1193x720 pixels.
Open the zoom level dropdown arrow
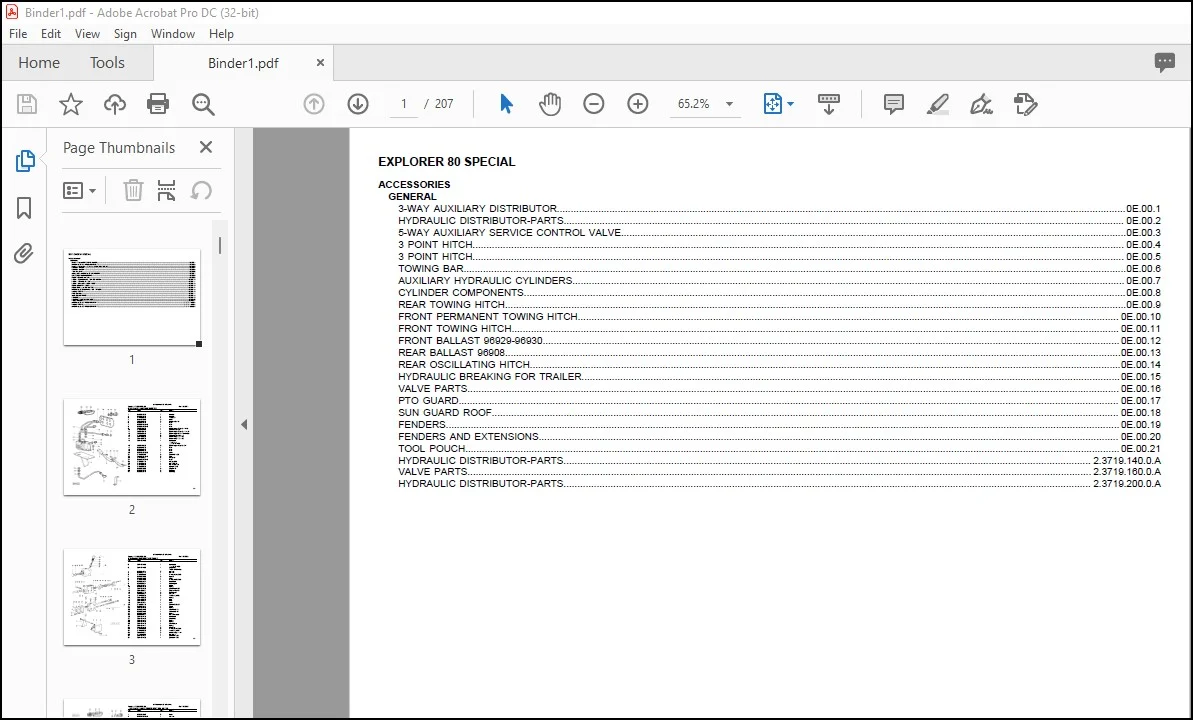pyautogui.click(x=729, y=104)
